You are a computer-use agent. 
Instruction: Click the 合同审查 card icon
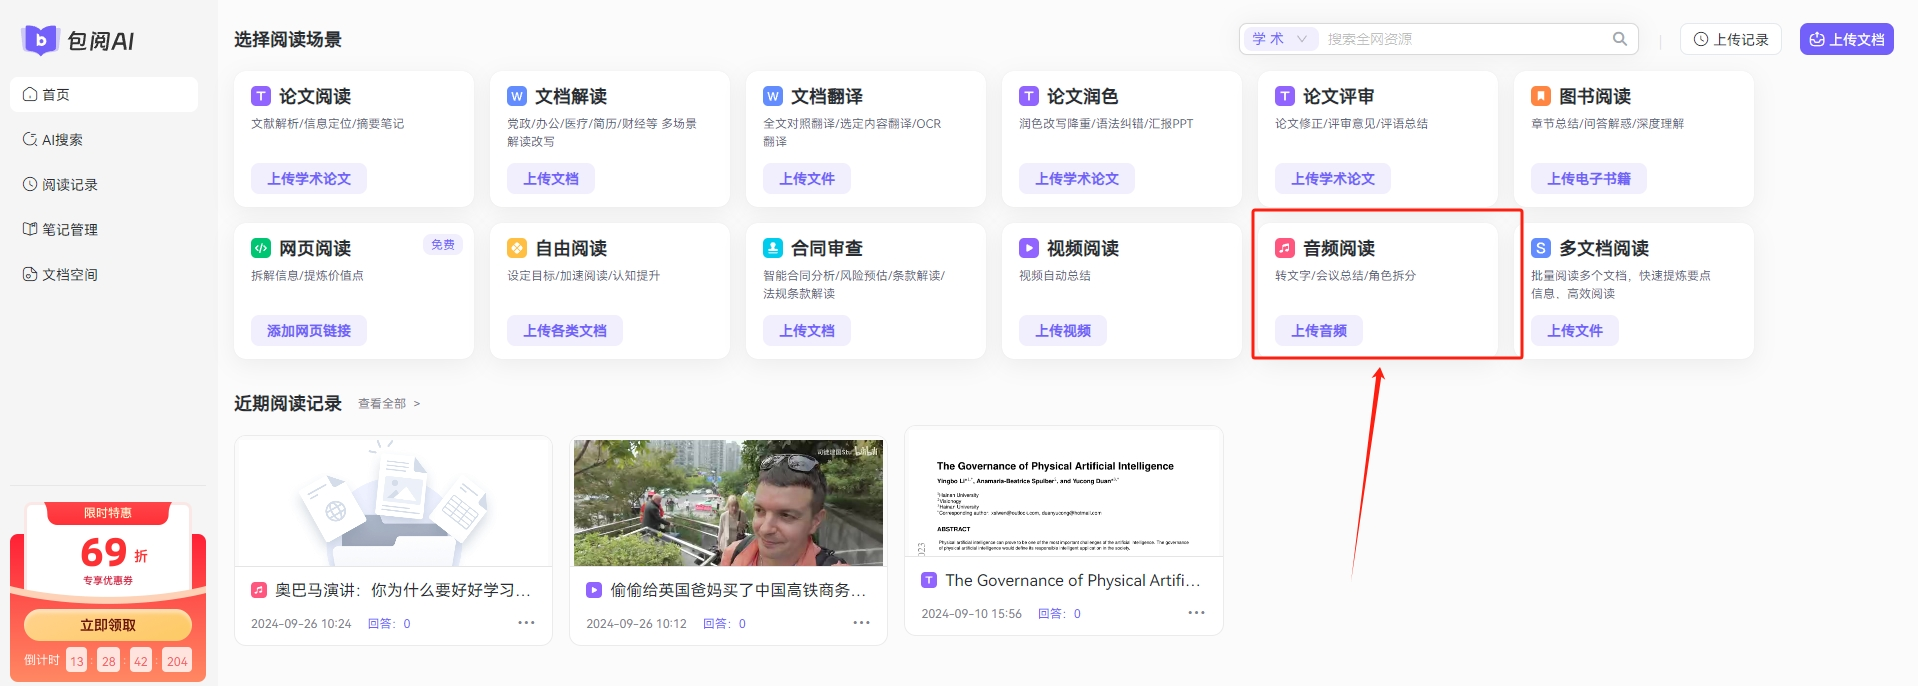point(773,248)
